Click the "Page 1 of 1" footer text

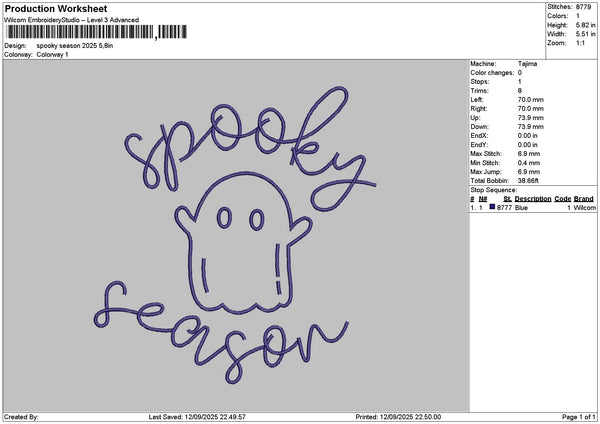(579, 417)
